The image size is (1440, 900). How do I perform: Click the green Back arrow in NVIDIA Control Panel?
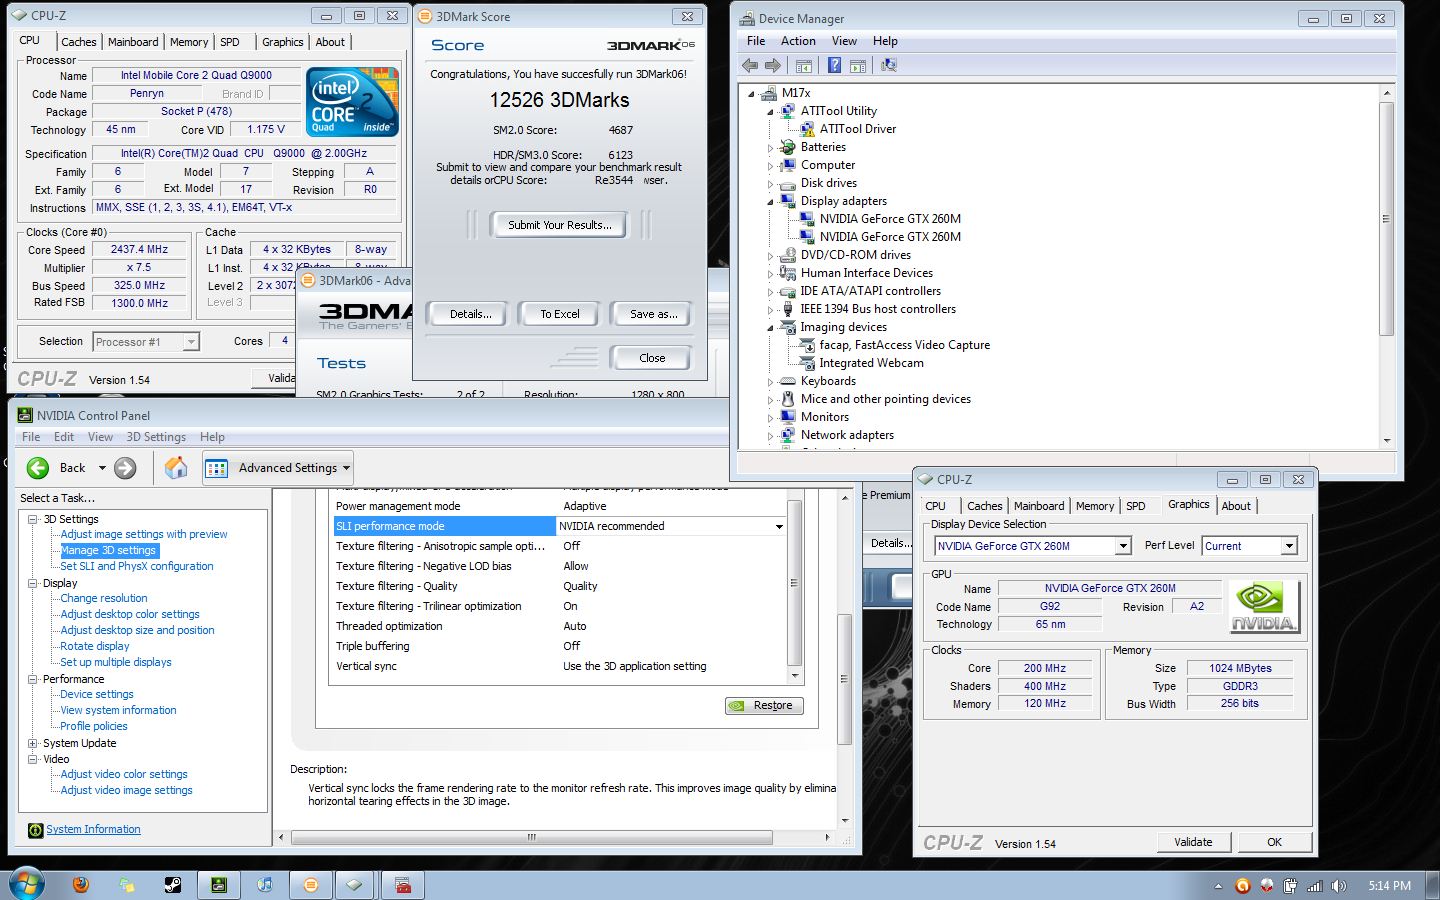[x=38, y=467]
